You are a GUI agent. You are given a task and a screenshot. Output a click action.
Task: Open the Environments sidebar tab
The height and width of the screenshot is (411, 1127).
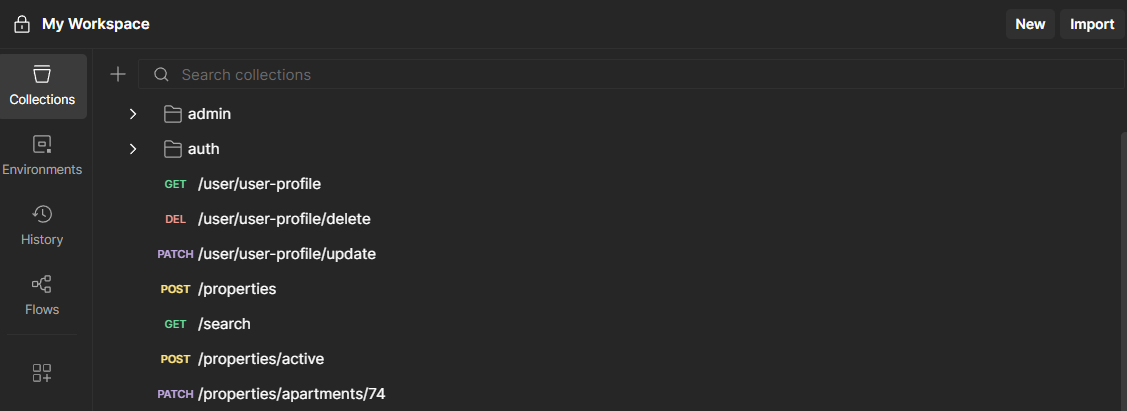coord(42,156)
